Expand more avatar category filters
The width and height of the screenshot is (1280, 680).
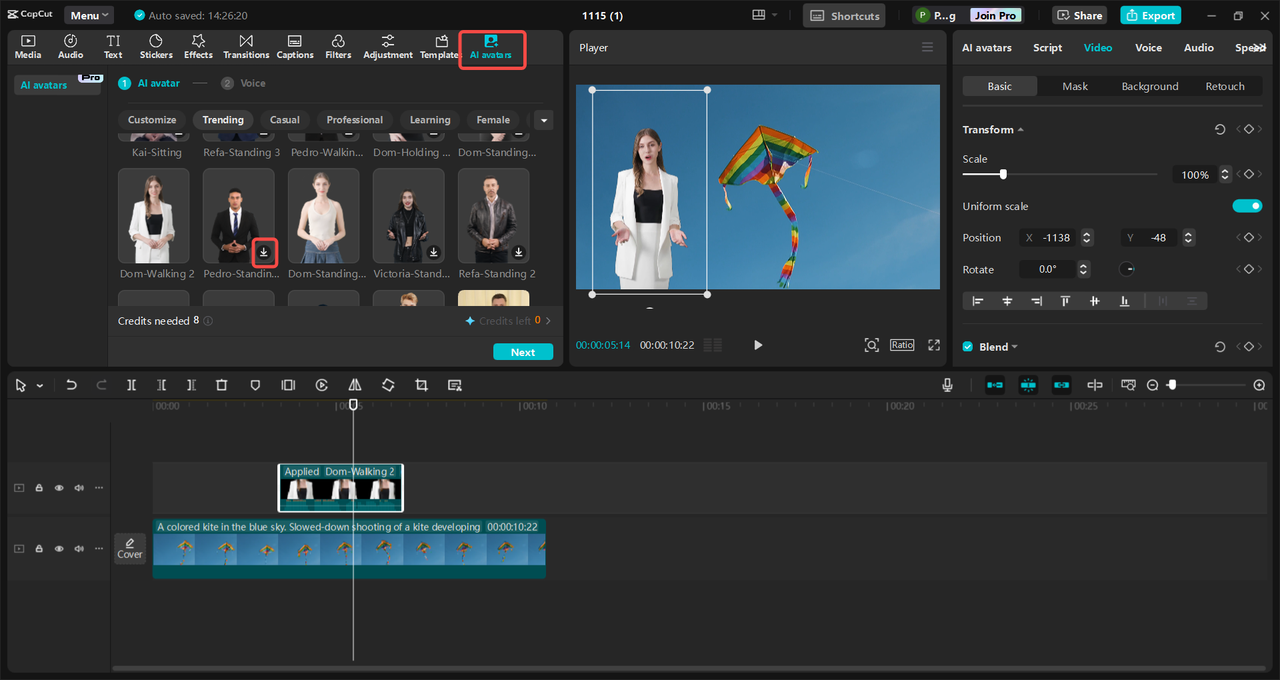[x=544, y=120]
